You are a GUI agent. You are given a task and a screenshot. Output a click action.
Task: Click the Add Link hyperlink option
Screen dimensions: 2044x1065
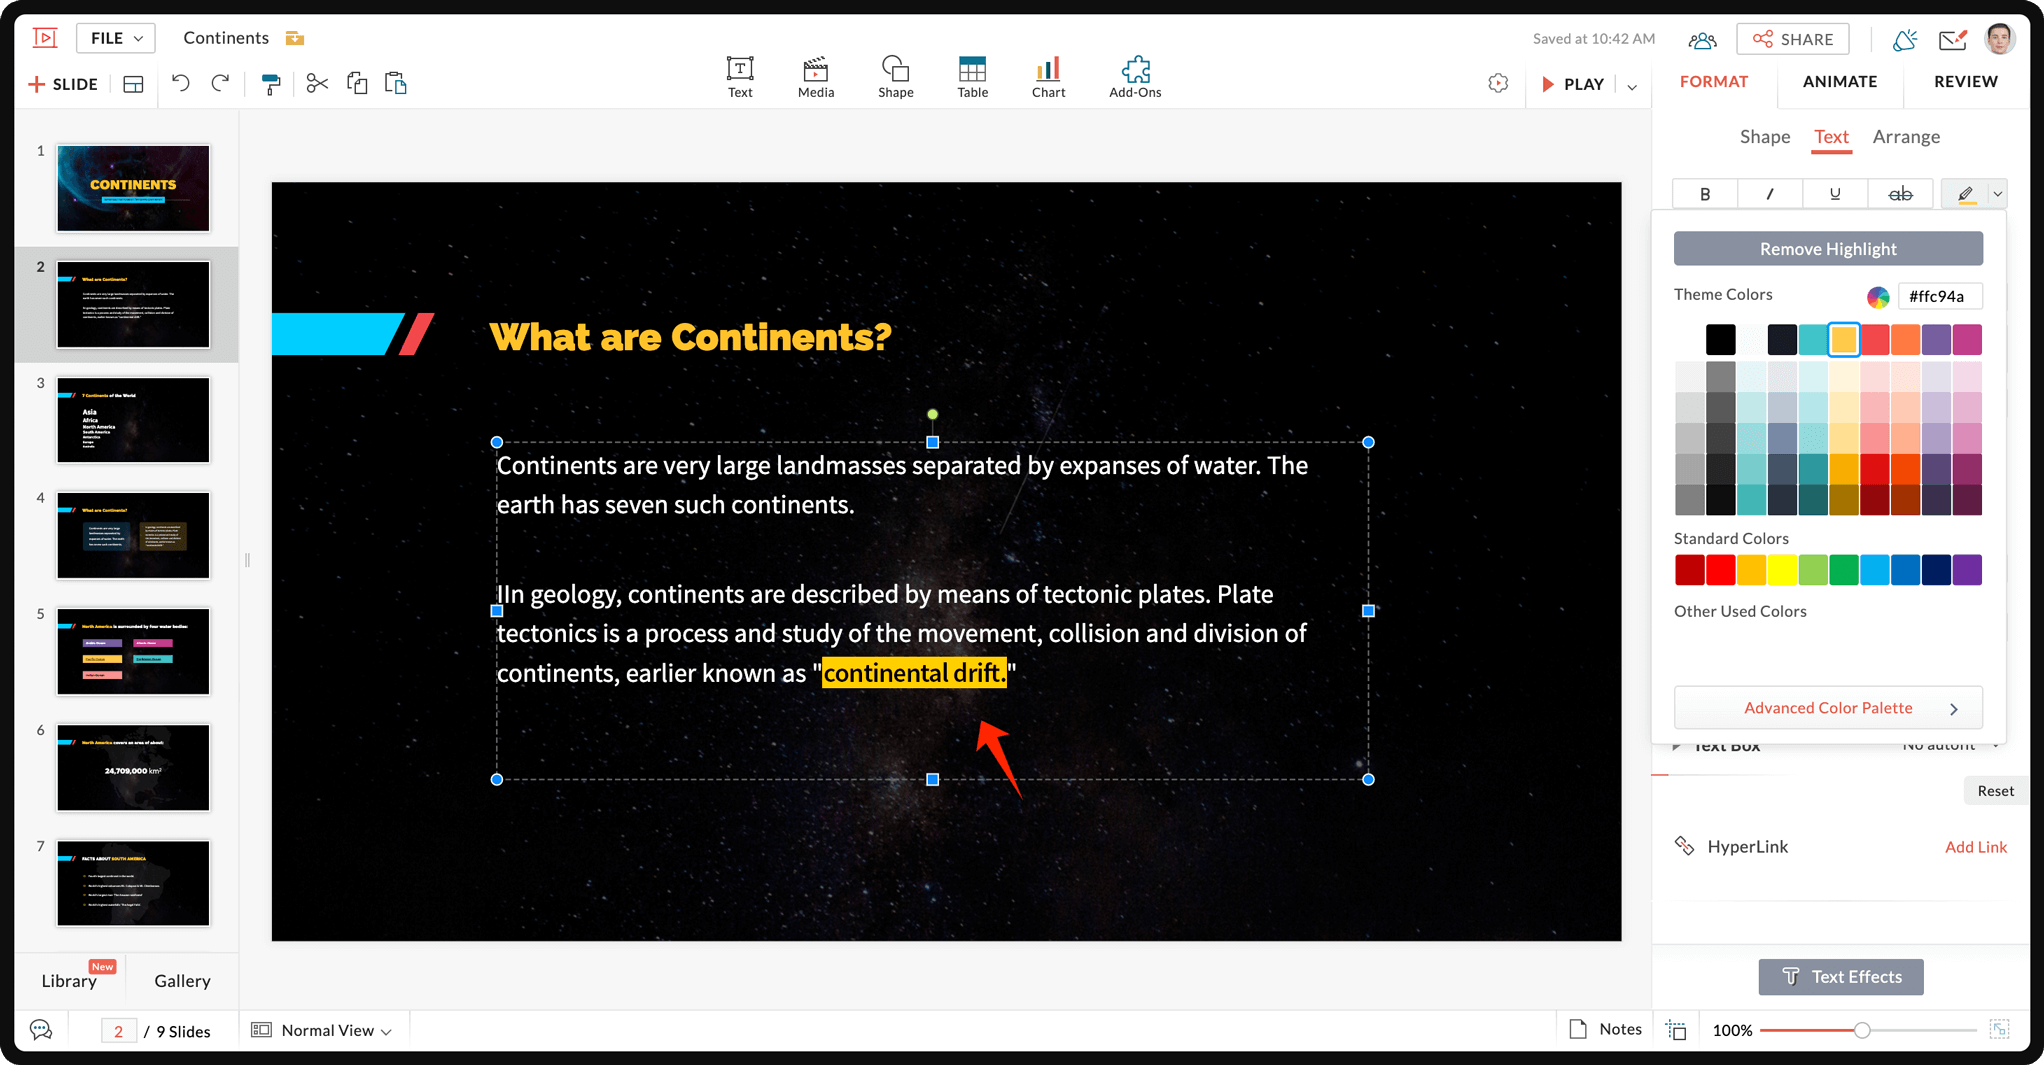pos(1975,847)
